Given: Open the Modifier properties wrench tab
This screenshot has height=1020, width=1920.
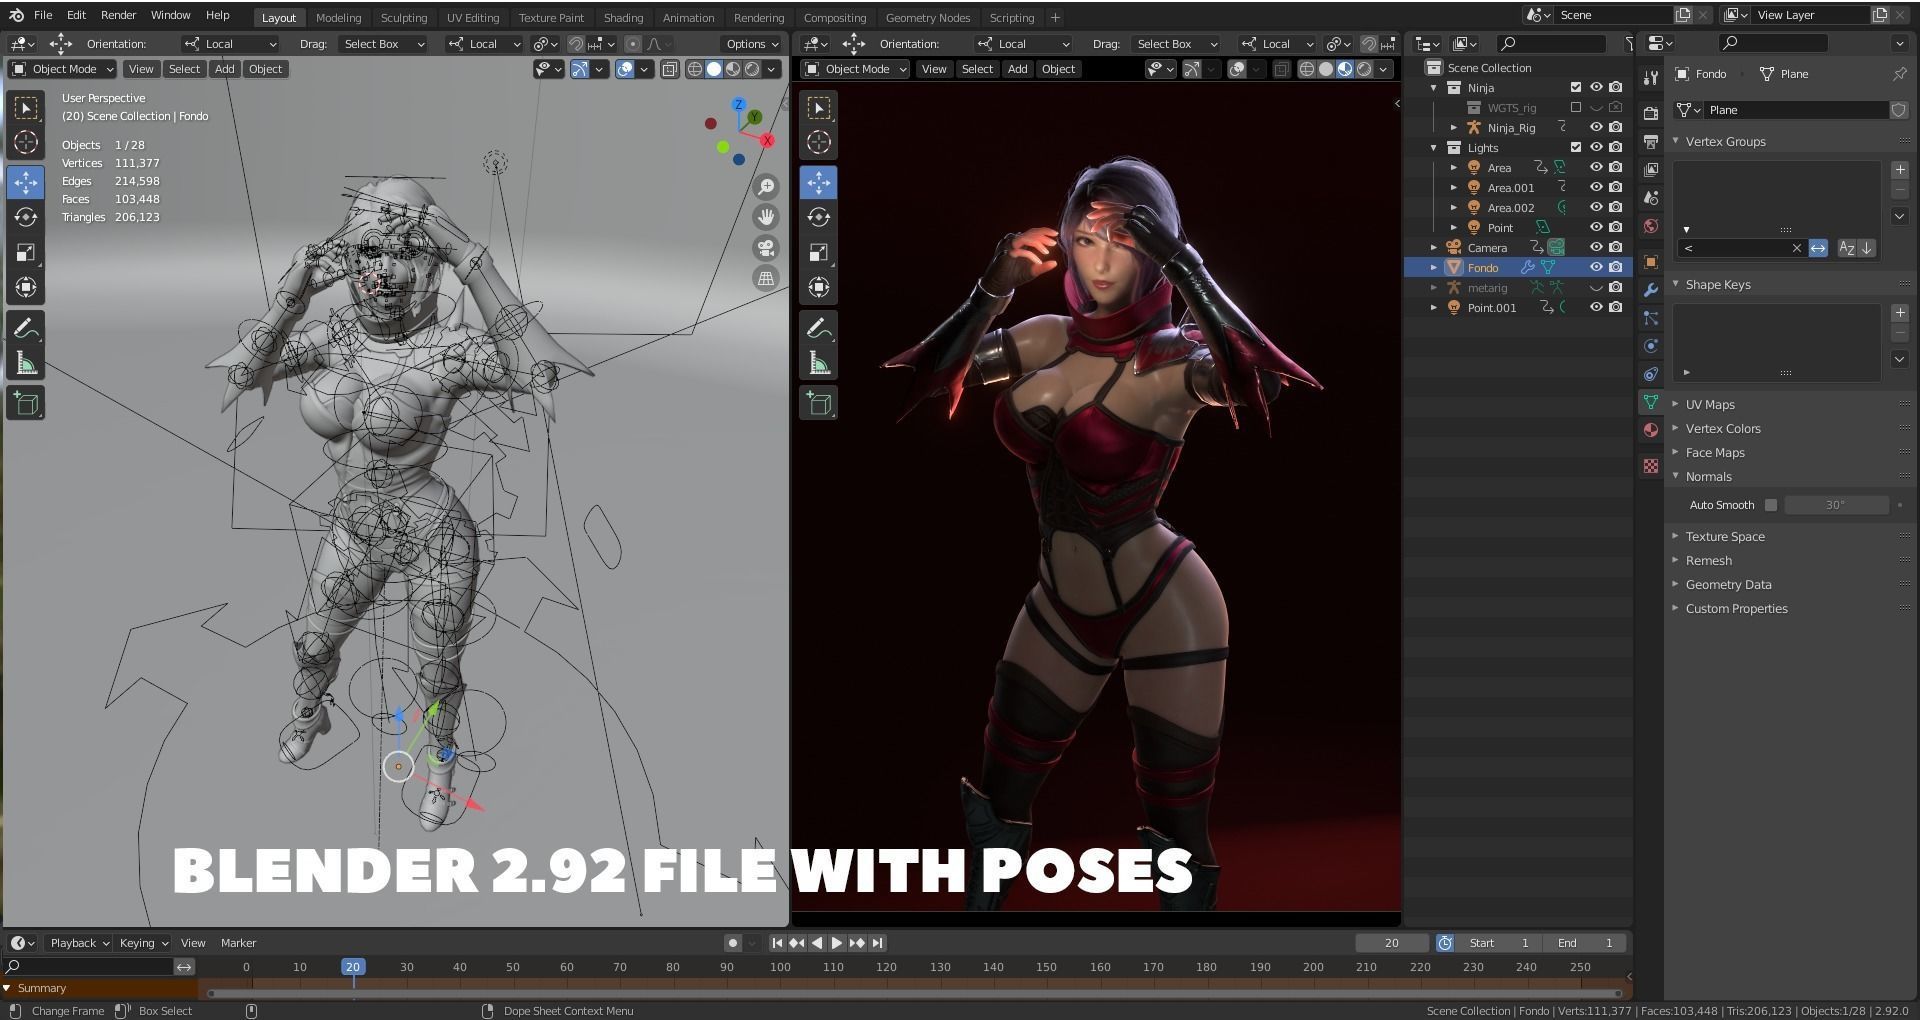Looking at the screenshot, I should (1651, 290).
